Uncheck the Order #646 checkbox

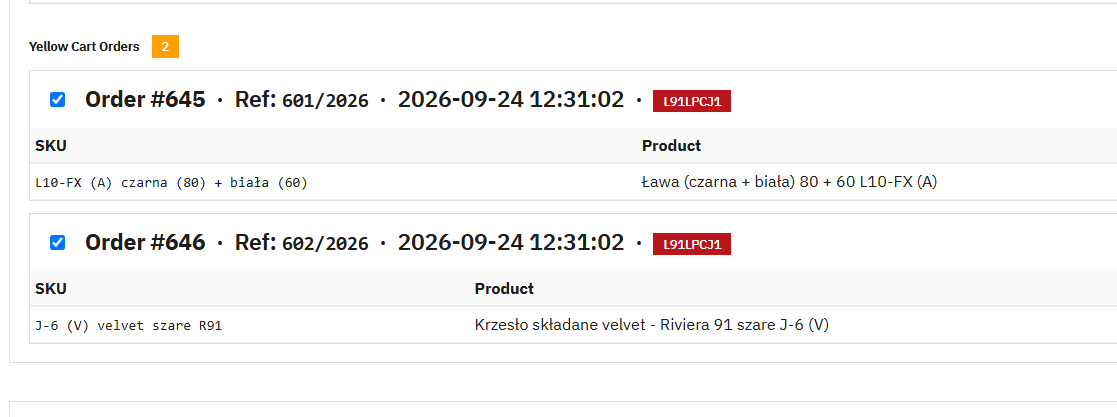pyautogui.click(x=58, y=242)
